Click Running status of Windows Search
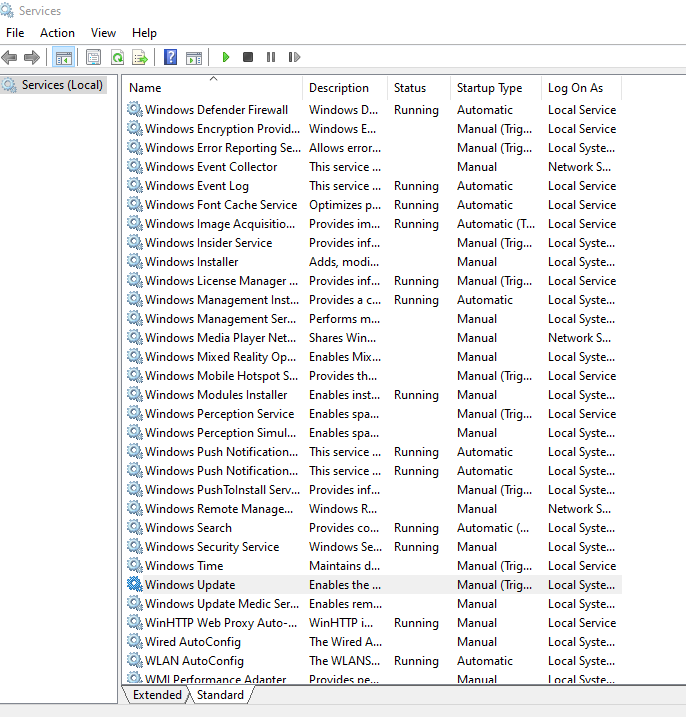The image size is (686, 717). [416, 528]
